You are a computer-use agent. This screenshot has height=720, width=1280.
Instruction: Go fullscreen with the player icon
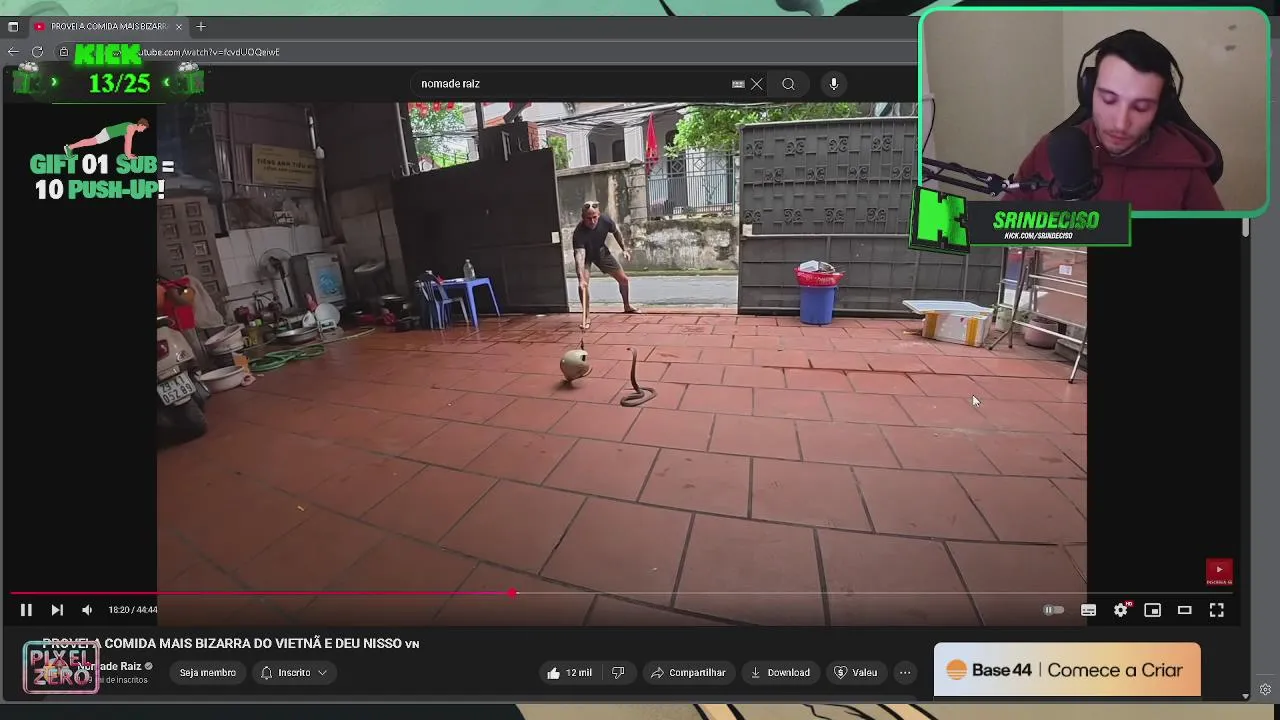point(1216,610)
